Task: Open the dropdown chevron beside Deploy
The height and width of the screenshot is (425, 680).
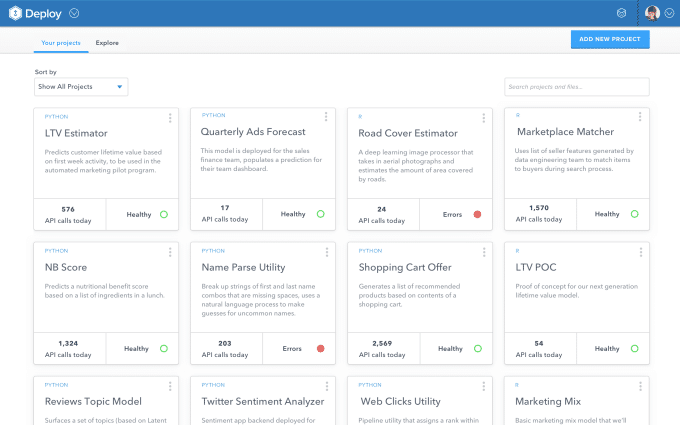Action: coord(74,13)
